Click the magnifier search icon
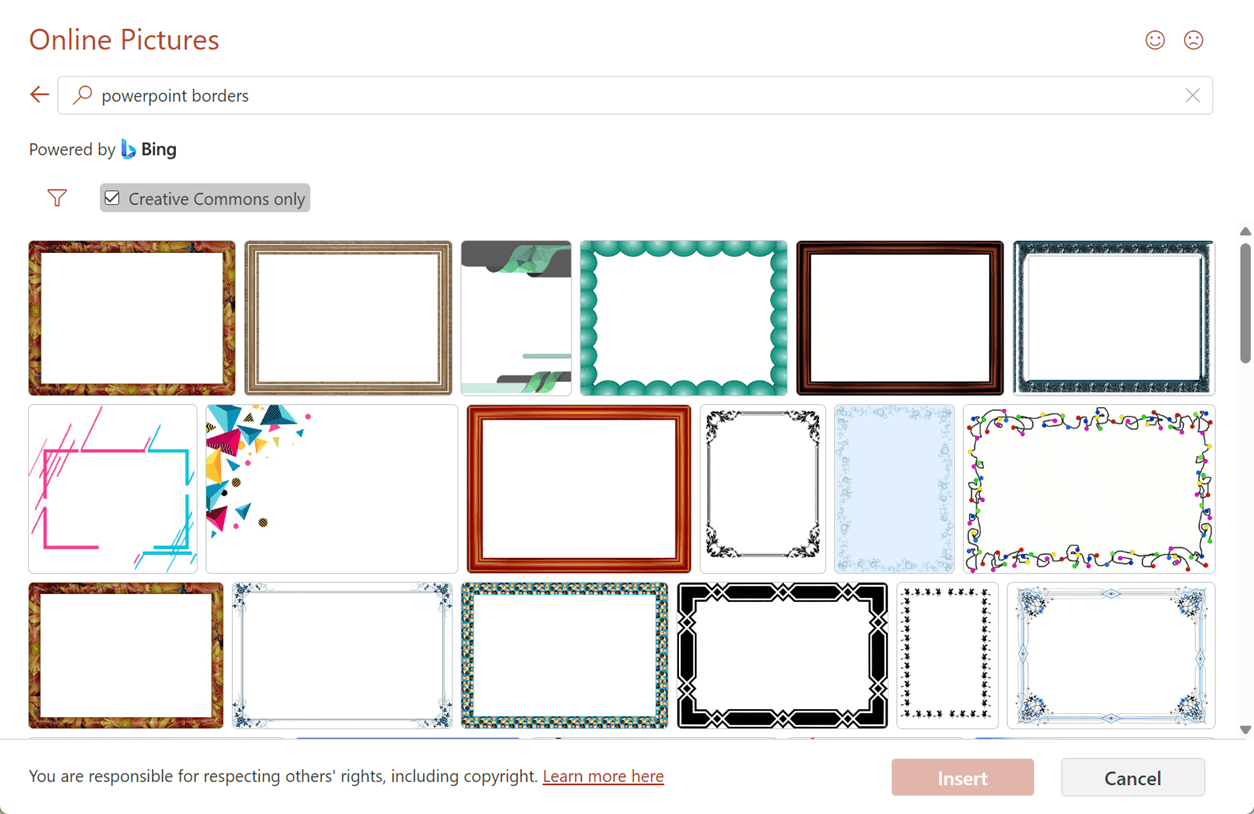 (x=83, y=95)
